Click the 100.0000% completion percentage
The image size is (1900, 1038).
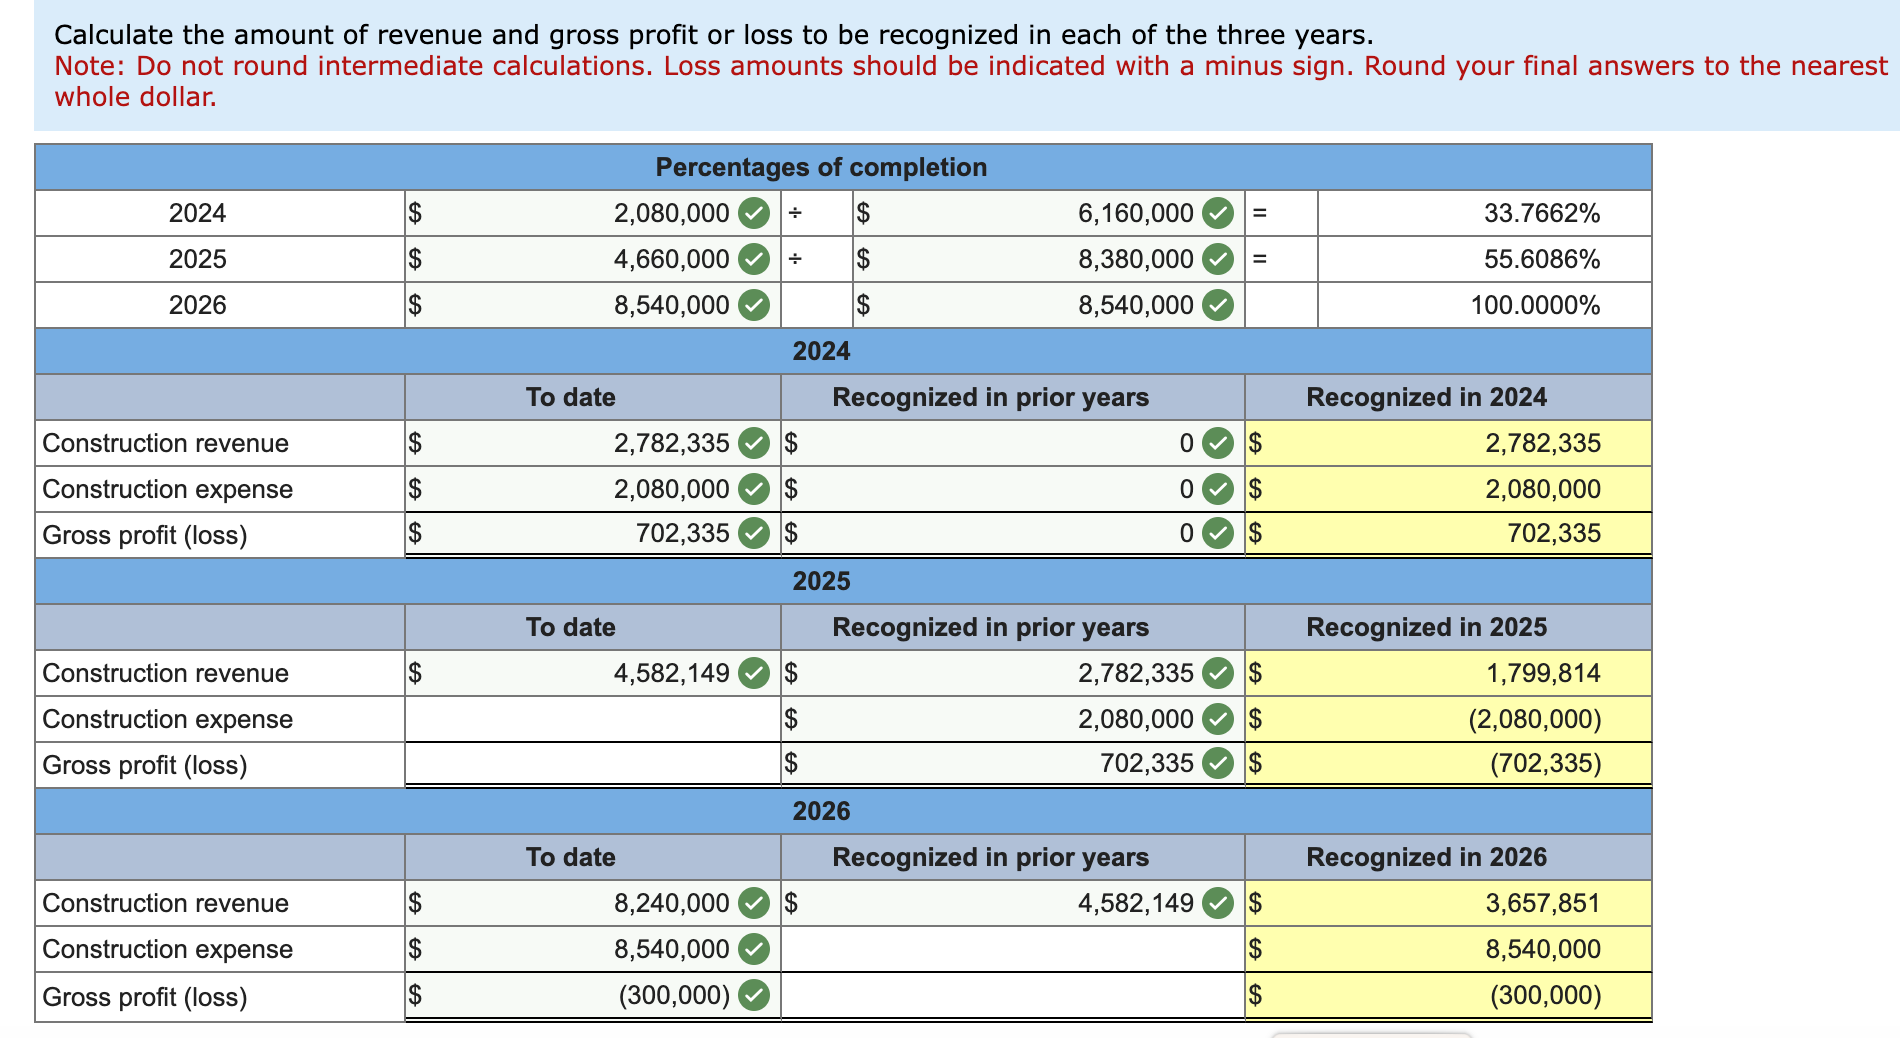point(1535,305)
